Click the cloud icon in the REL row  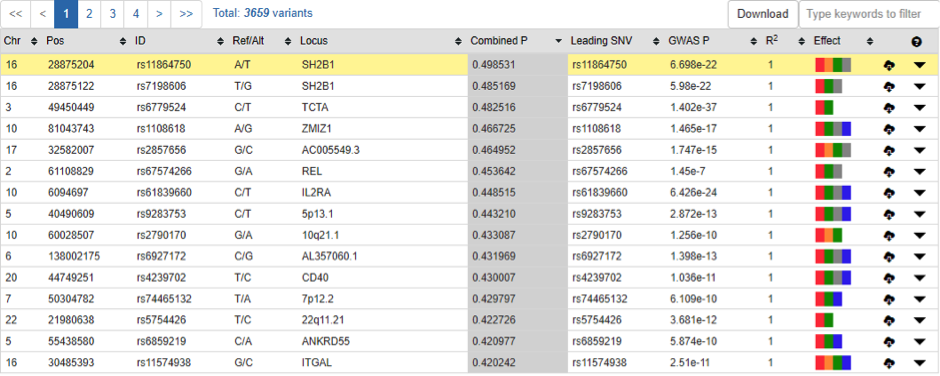click(890, 172)
